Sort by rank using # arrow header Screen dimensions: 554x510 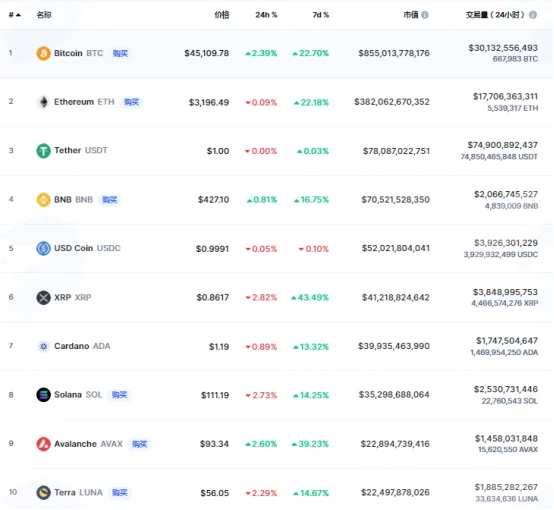(x=14, y=15)
